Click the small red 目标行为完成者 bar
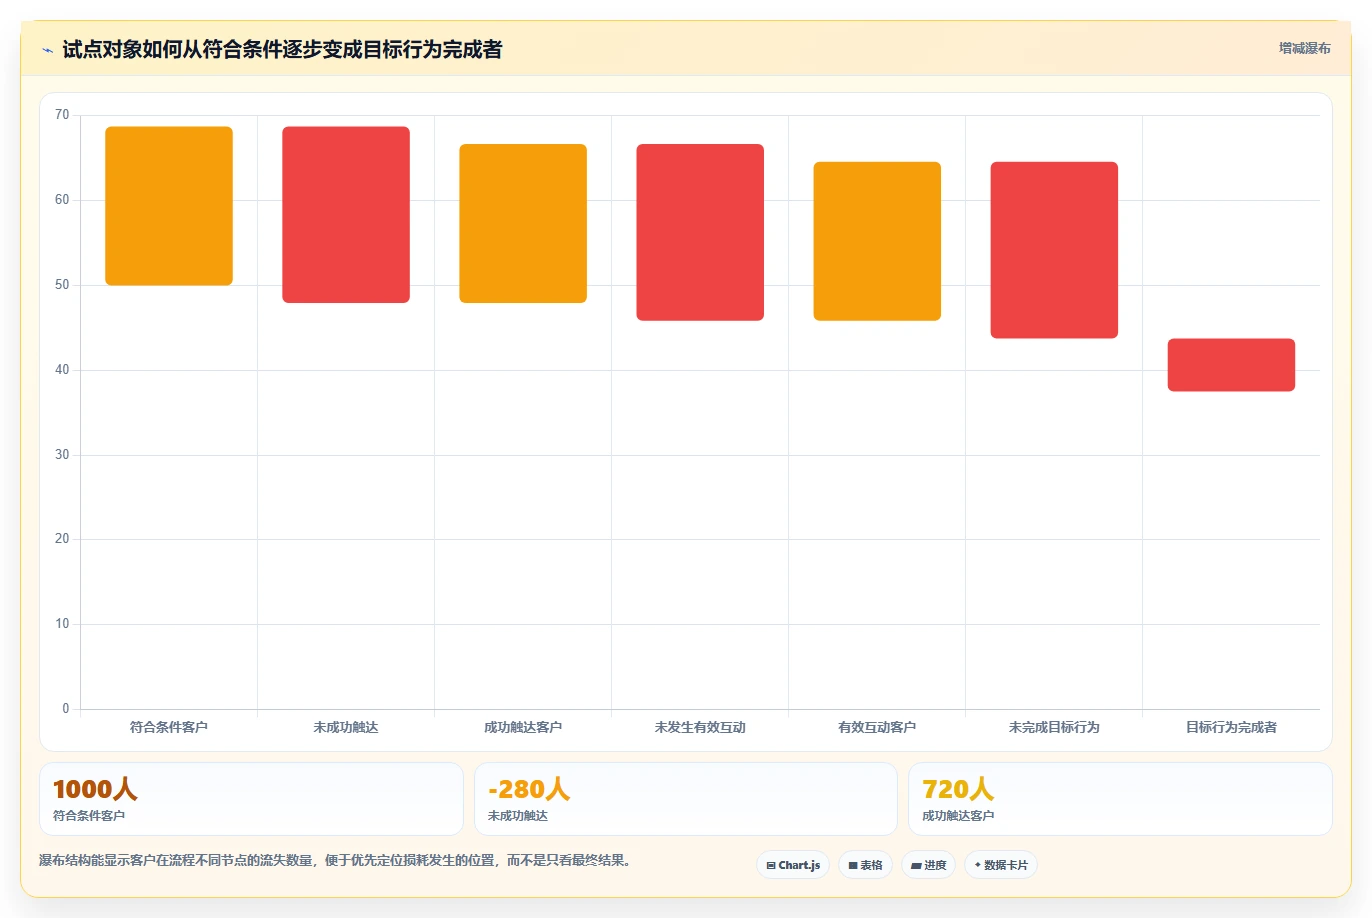The width and height of the screenshot is (1372, 918). click(x=1231, y=365)
